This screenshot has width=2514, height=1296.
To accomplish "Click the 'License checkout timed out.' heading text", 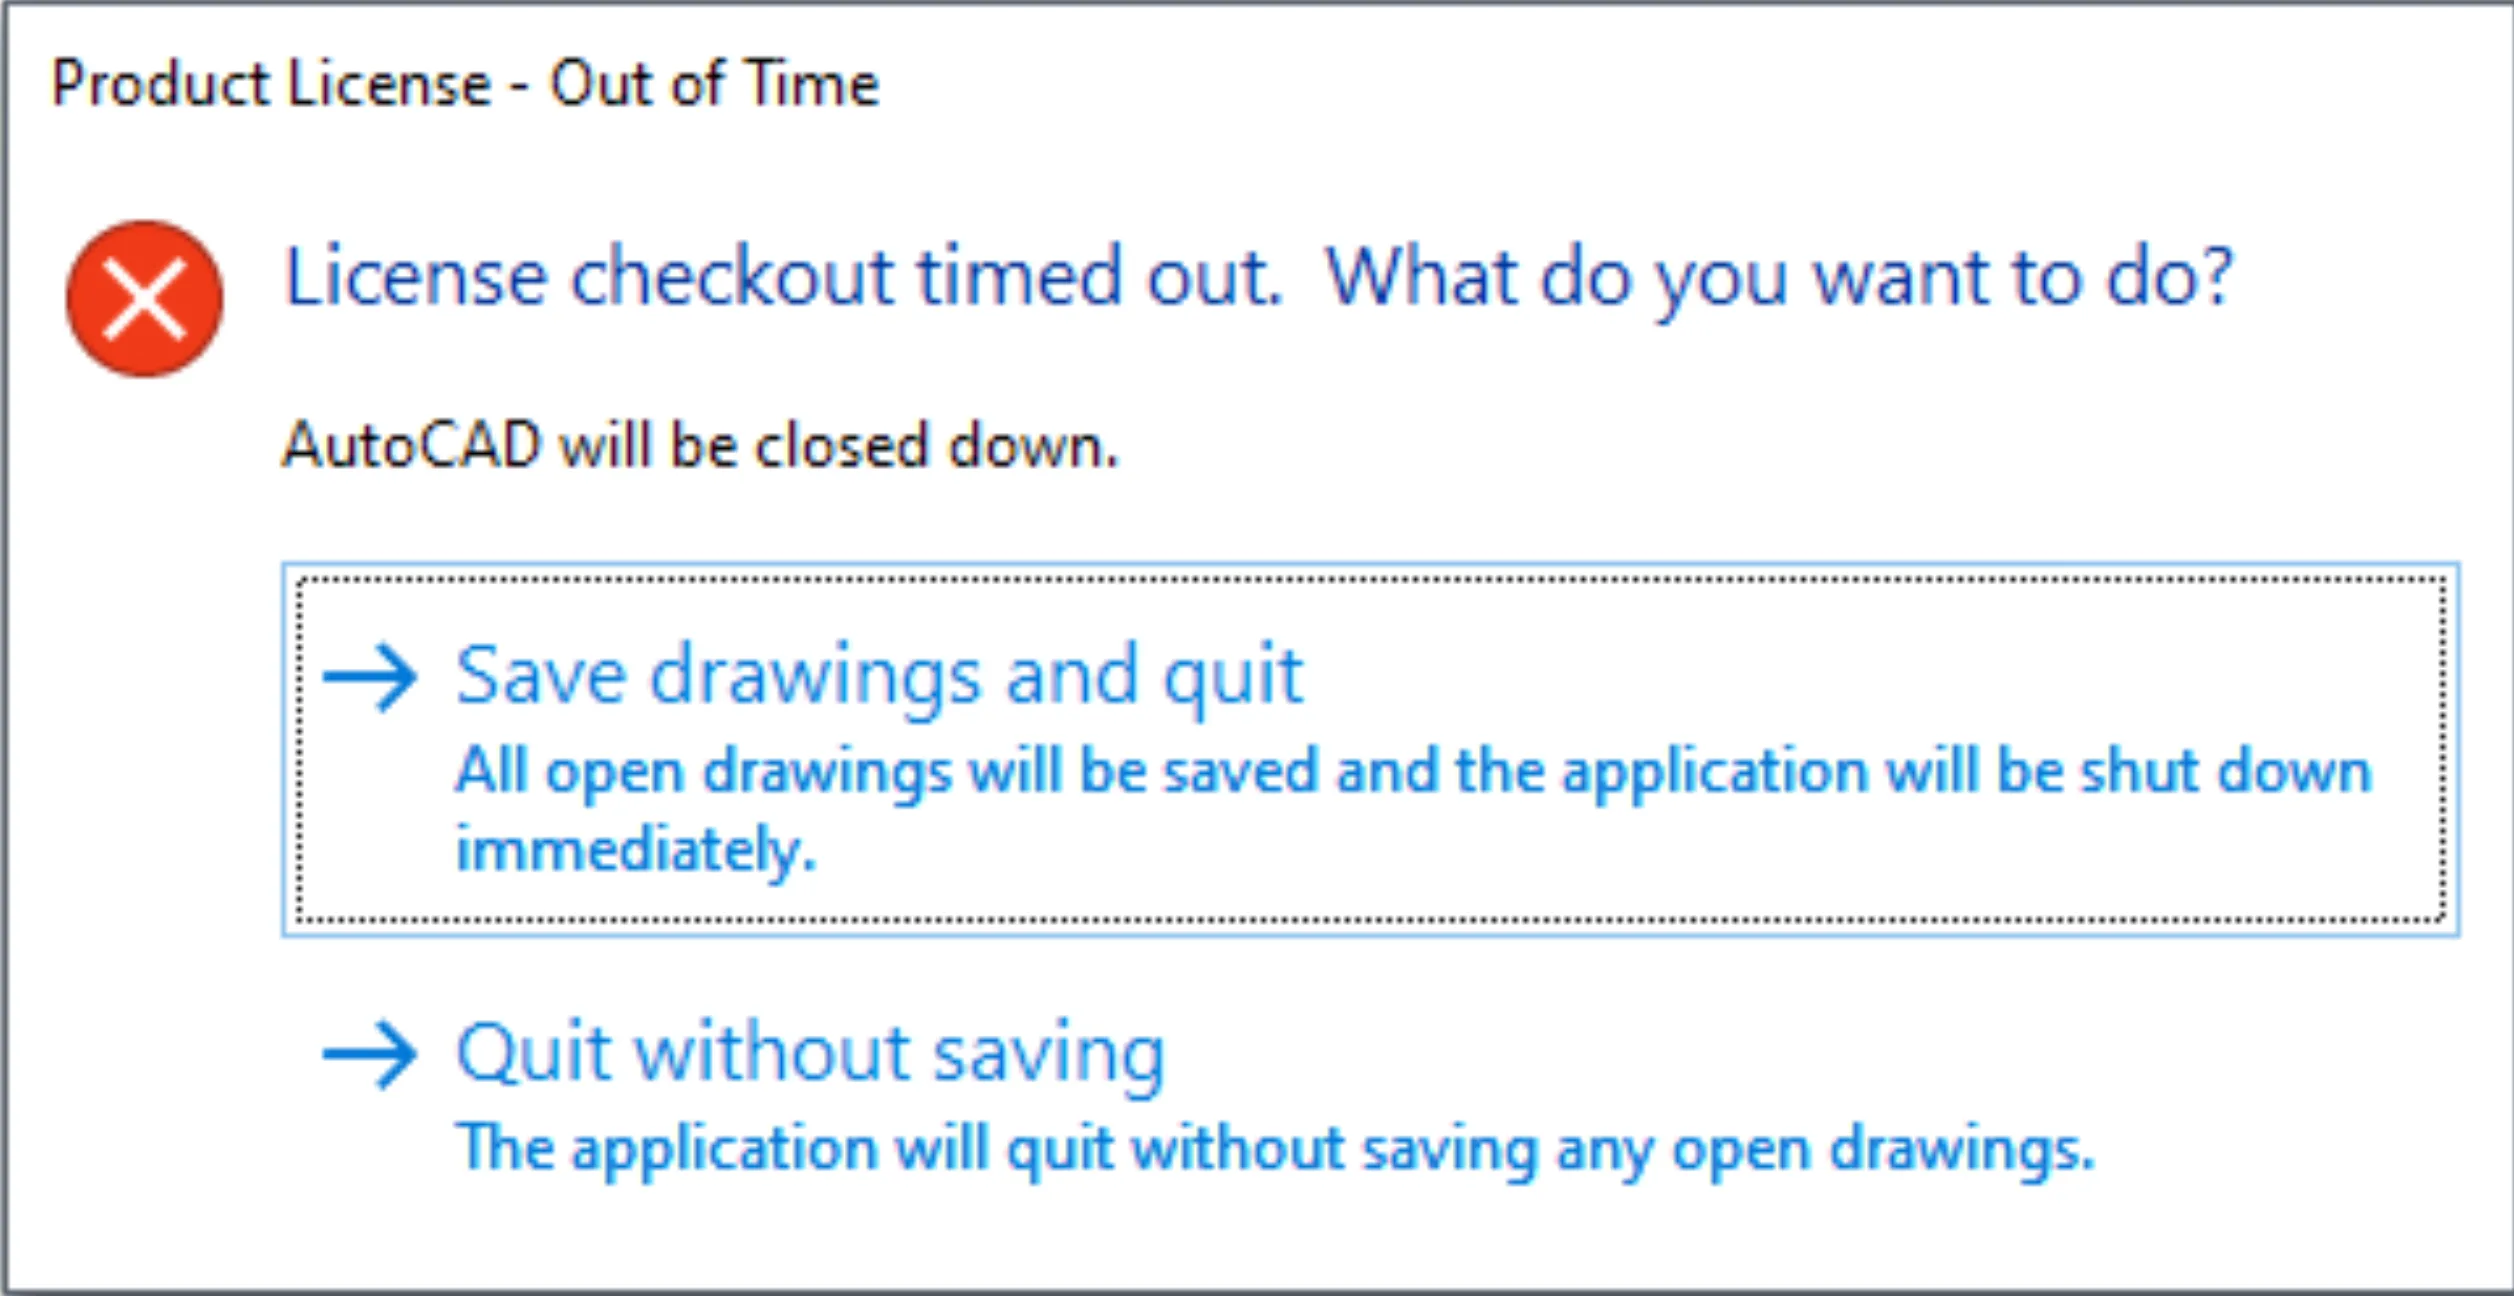I will (783, 277).
